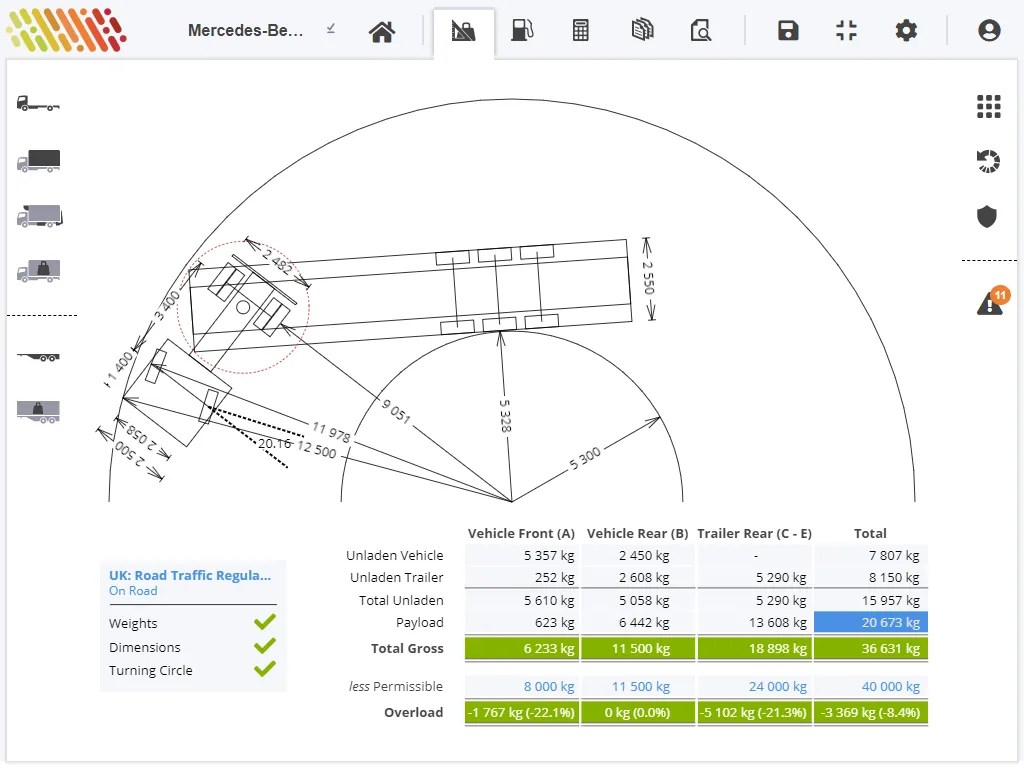Click the Turning Circle label
Image resolution: width=1024 pixels, height=768 pixels.
(x=151, y=671)
